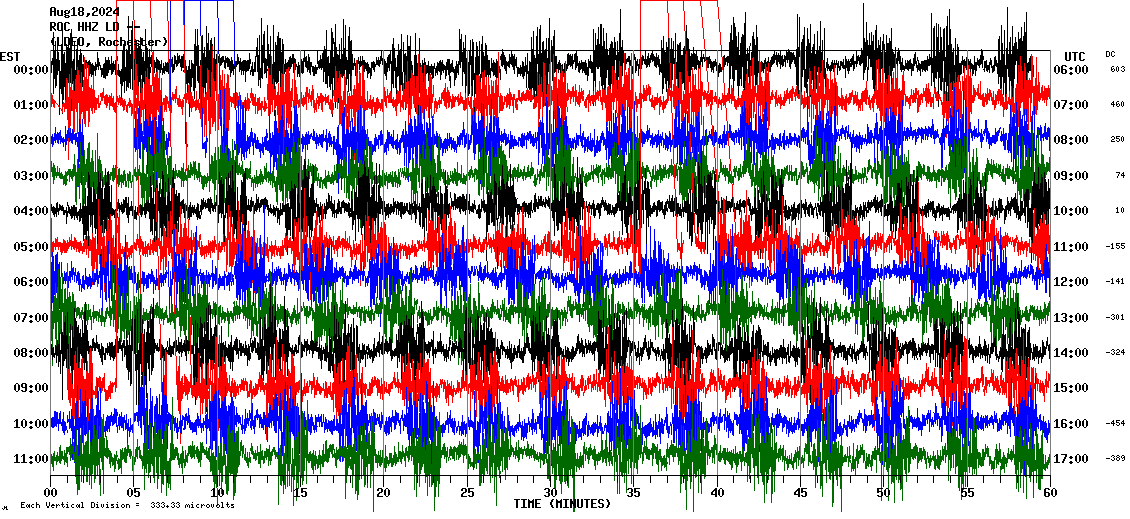Click the DC value "250"
Screen dimensions: 1130x519
(x=1118, y=140)
